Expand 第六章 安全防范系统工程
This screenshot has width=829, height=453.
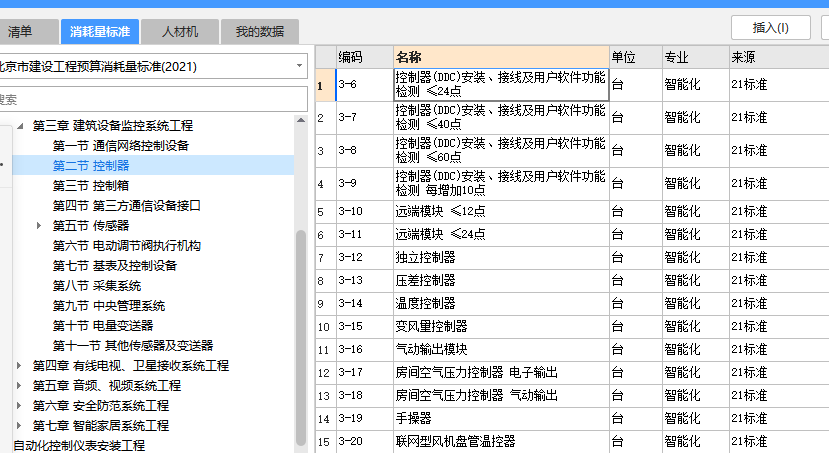click(x=19, y=406)
